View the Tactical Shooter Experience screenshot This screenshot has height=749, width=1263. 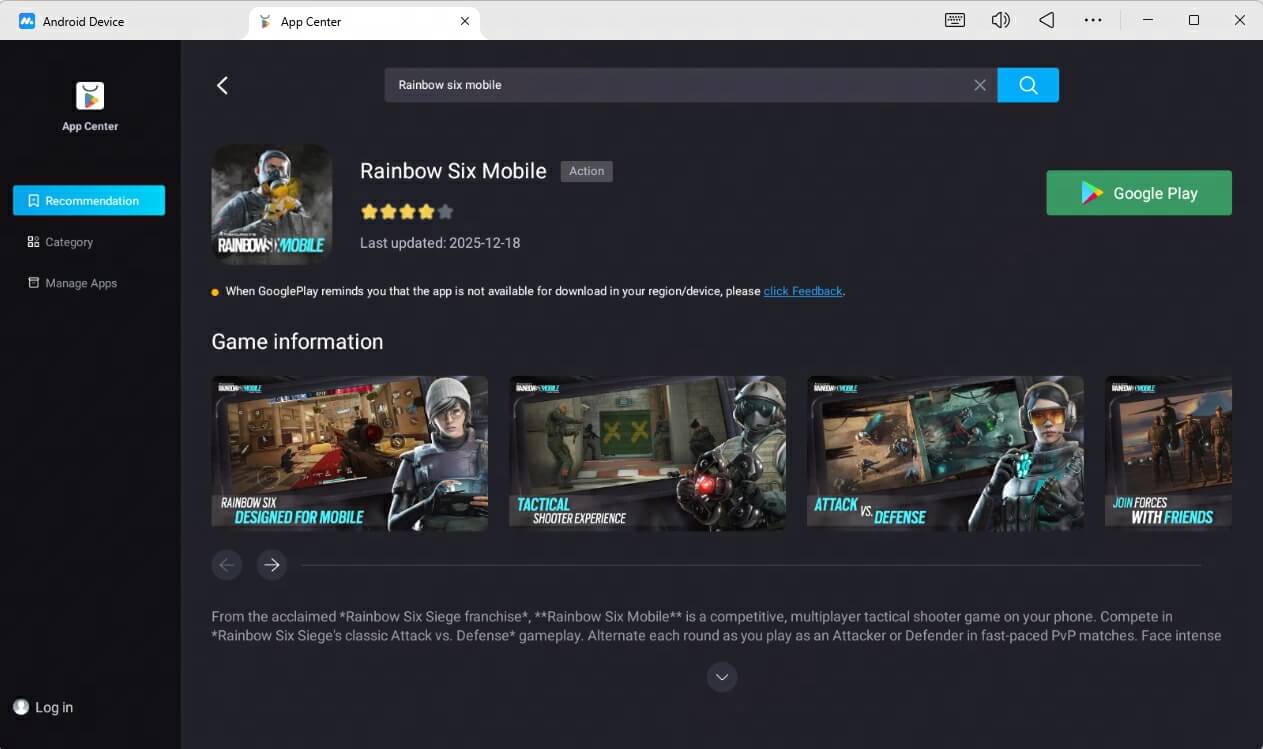point(647,453)
